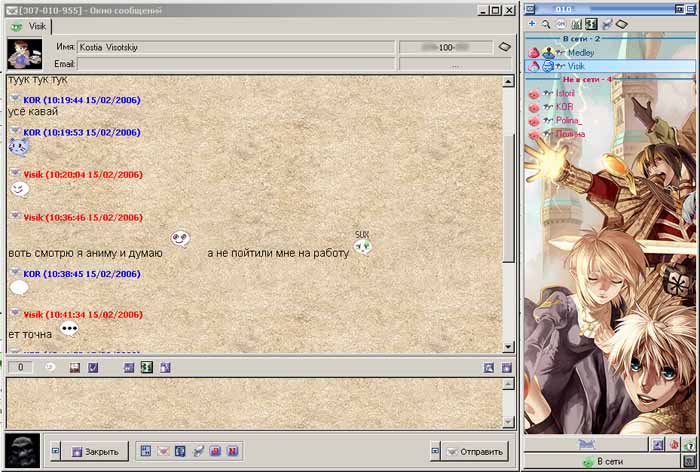The width and height of the screenshot is (700, 472).
Task: Click user avatar next to name field
Action: point(23,54)
